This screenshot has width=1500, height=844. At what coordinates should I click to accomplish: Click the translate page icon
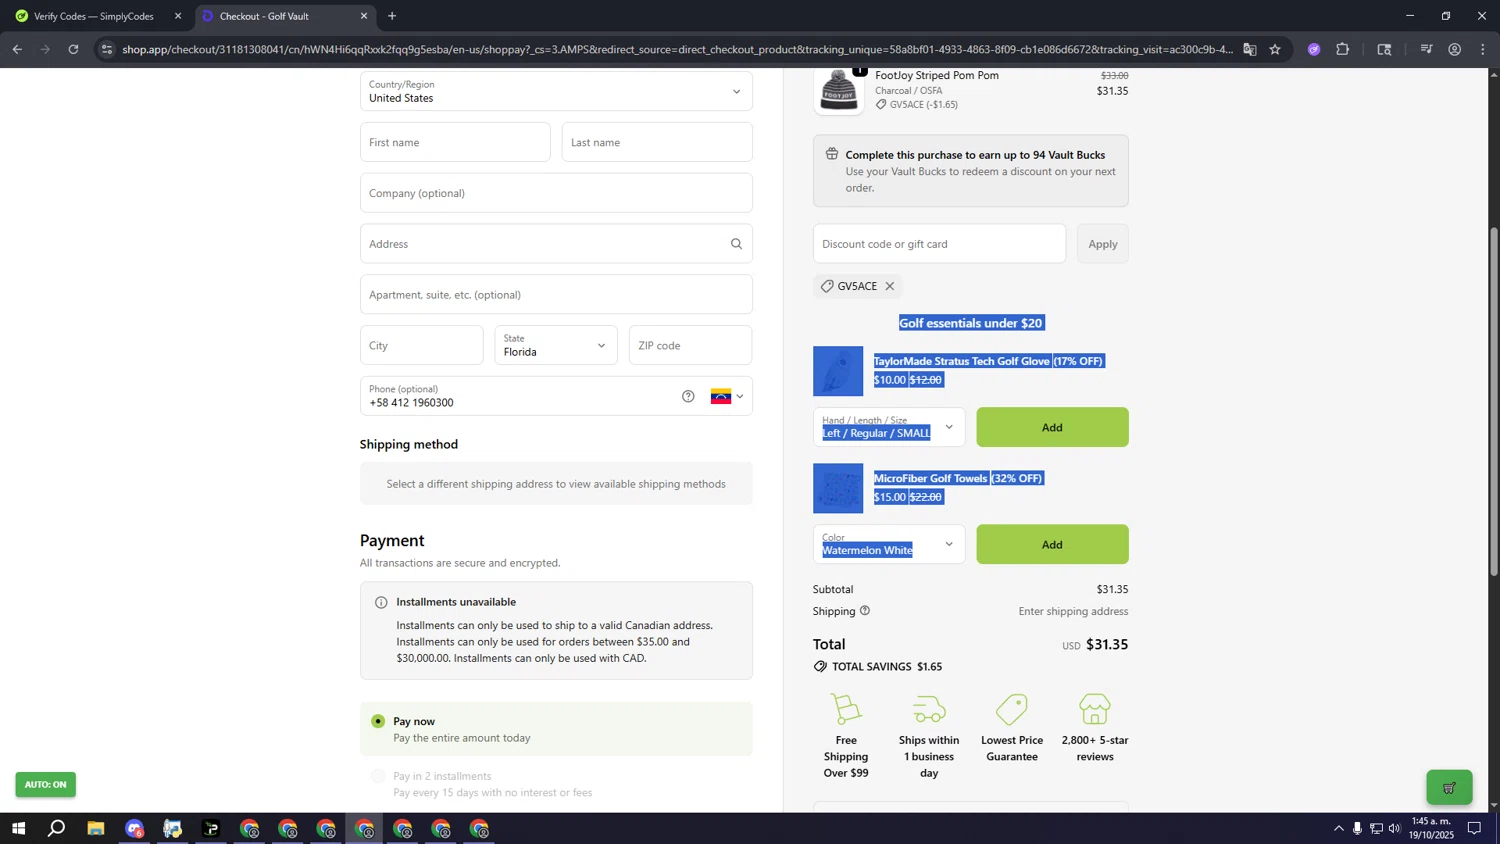[1250, 49]
